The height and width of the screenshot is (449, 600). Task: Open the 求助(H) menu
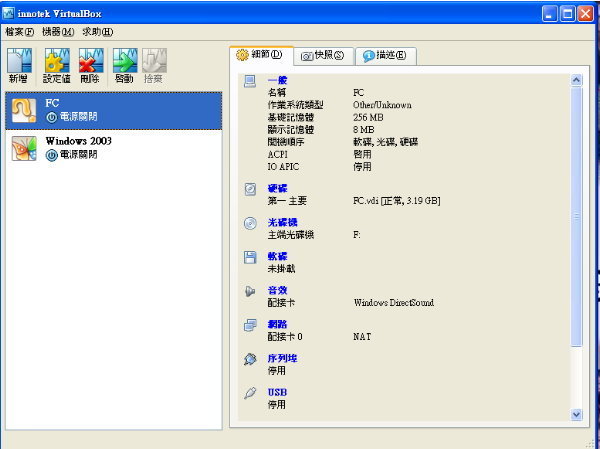(x=98, y=32)
